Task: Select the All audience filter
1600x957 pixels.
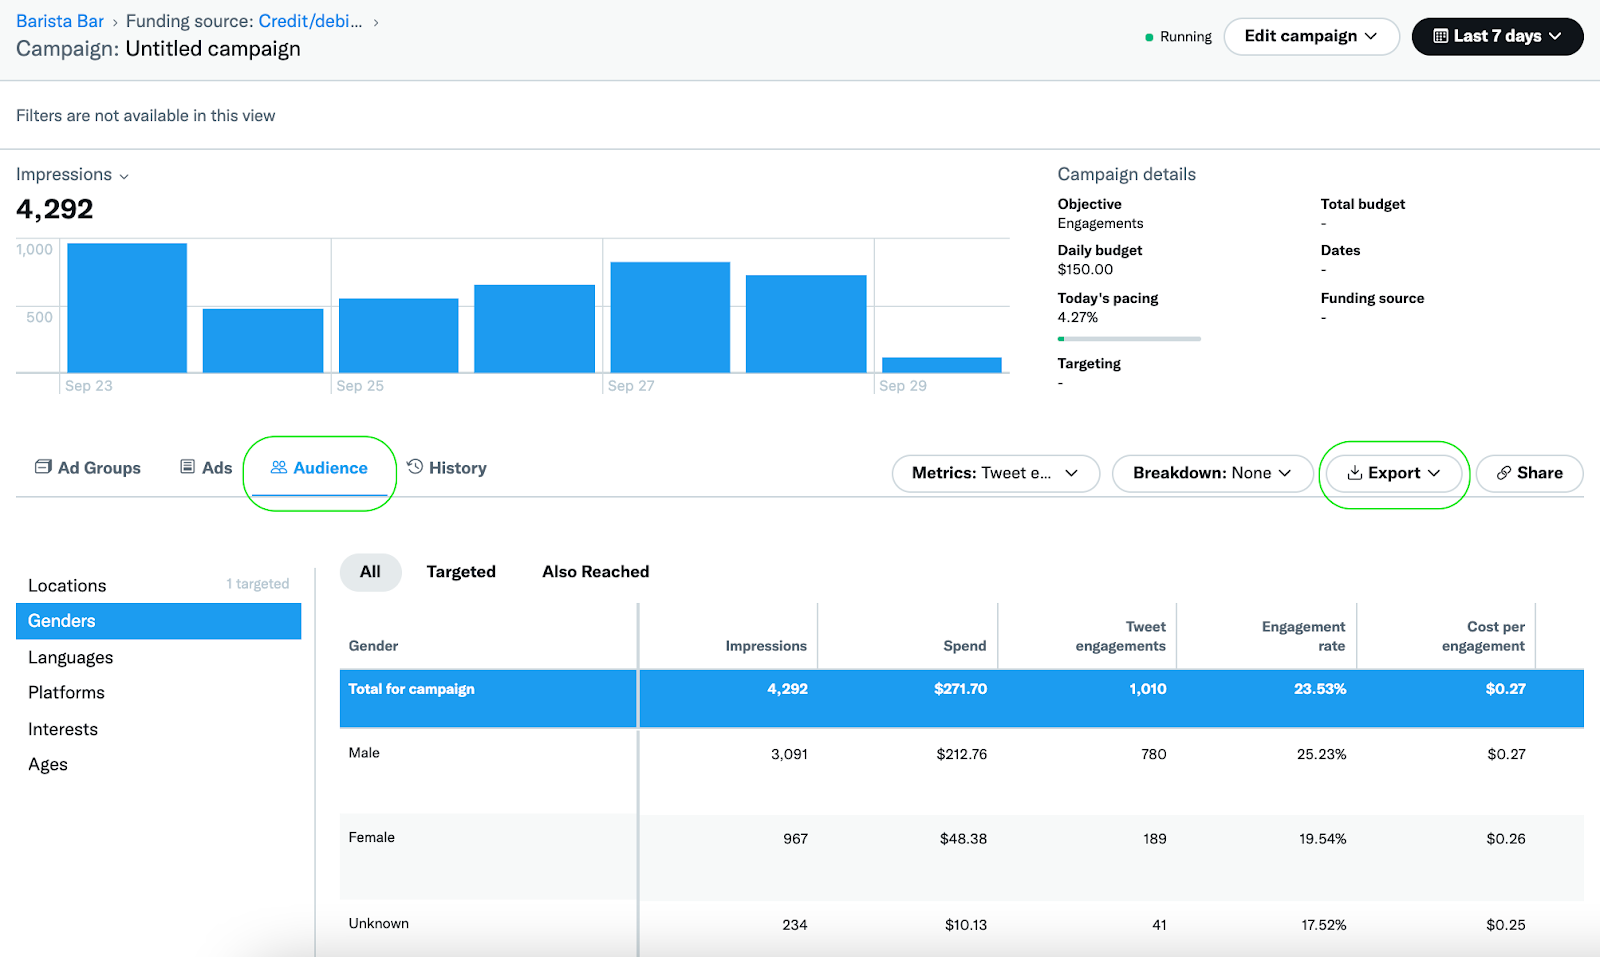Action: (370, 572)
